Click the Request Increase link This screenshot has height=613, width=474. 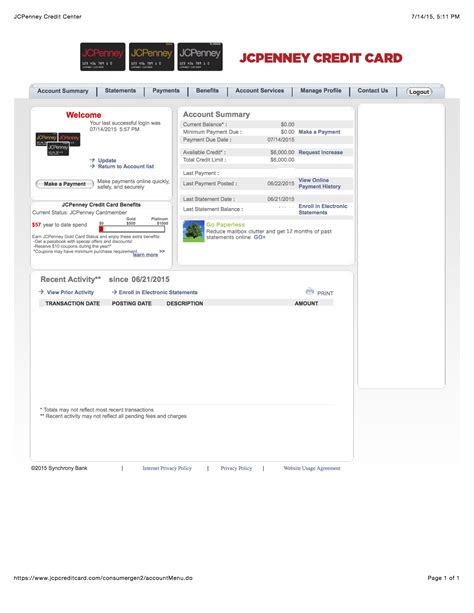point(320,152)
